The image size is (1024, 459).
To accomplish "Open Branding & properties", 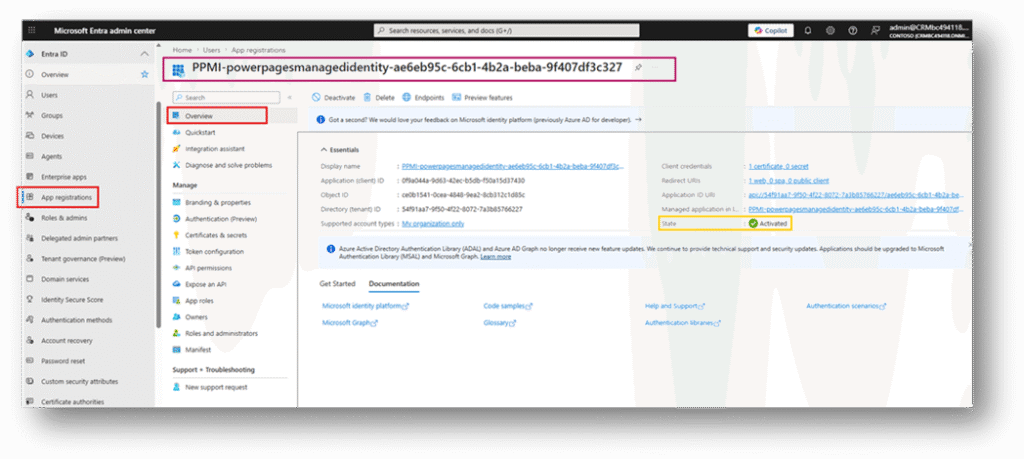I will coord(217,202).
